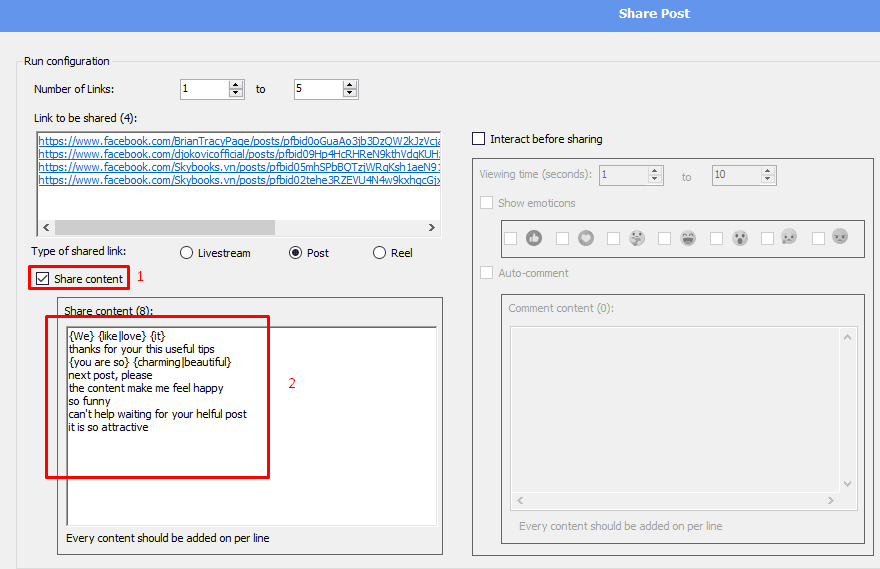This screenshot has height=569, width=880.
Task: Decrease the maximum Number of Links
Action: coord(350,93)
